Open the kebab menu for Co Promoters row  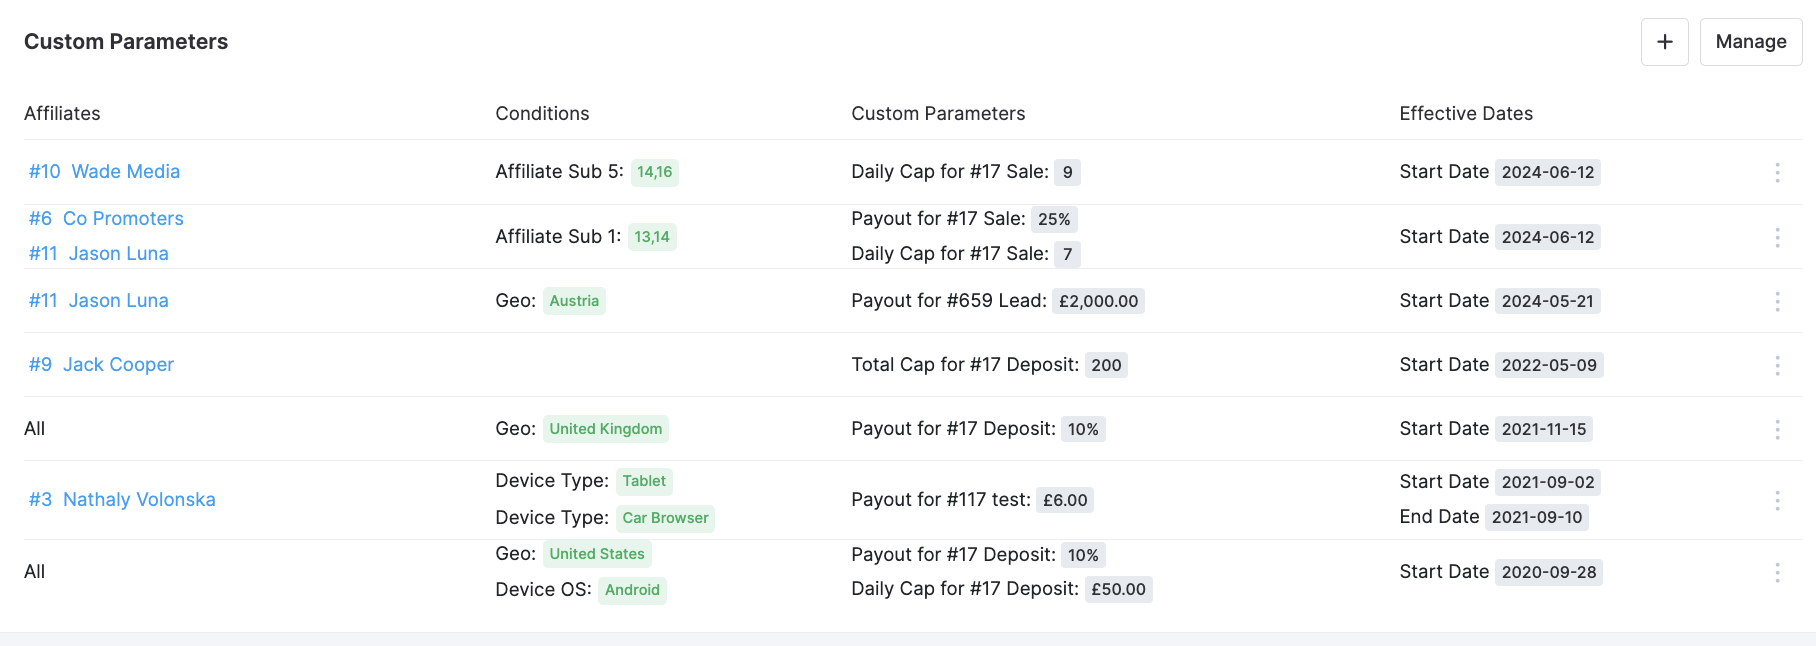tap(1777, 237)
